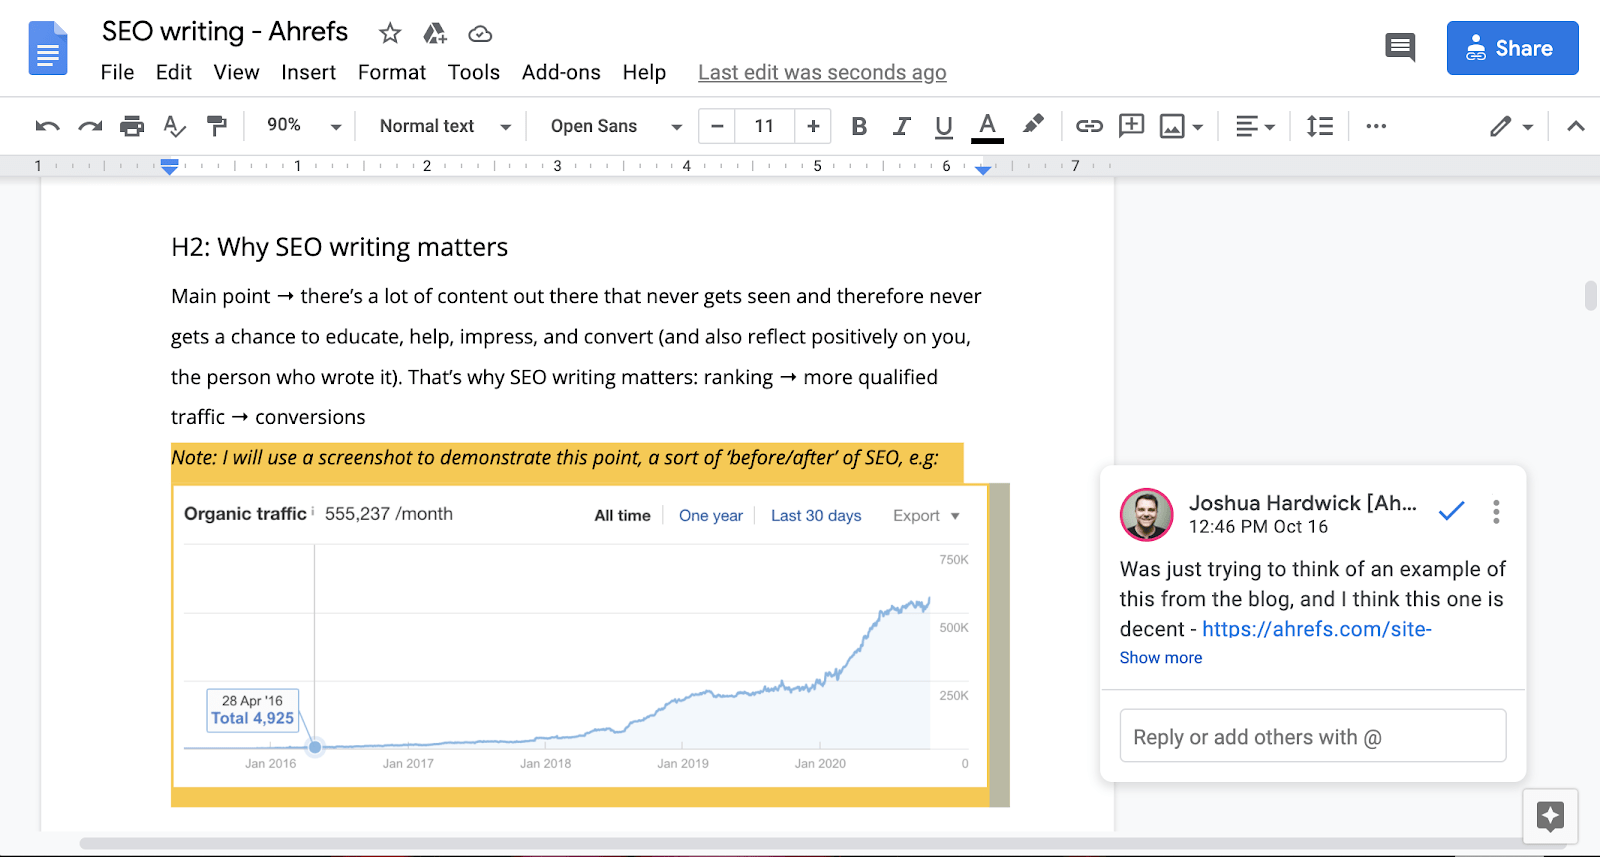This screenshot has height=857, width=1600.
Task: Open the Add-ons menu
Action: 561,72
